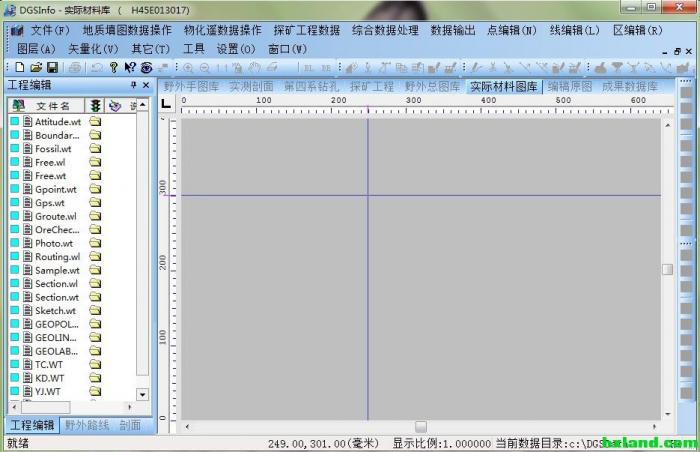The width and height of the screenshot is (700, 452).
Task: Open the 图层(A) menu
Action: 37,48
